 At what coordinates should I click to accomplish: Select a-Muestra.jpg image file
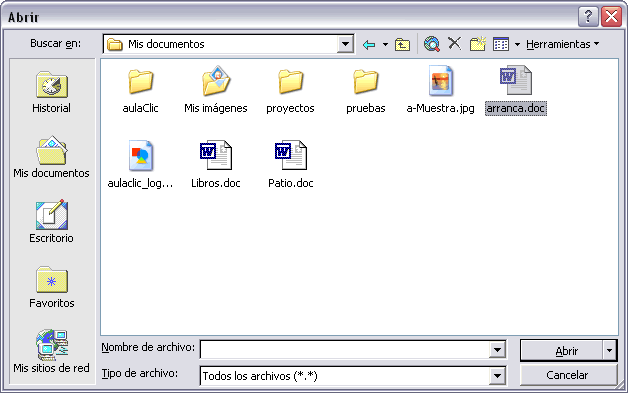tap(440, 91)
